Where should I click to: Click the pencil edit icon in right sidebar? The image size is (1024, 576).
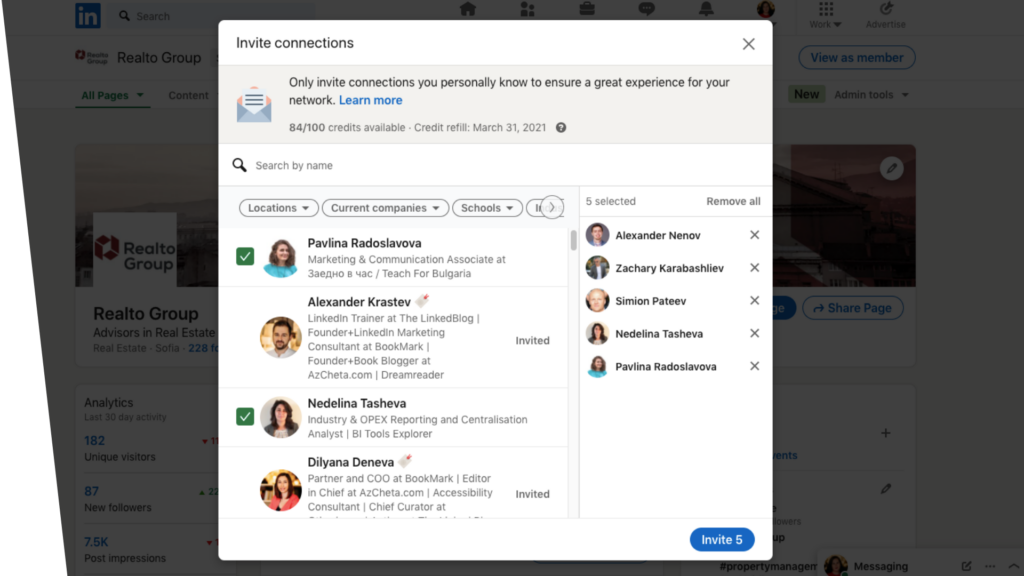886,488
